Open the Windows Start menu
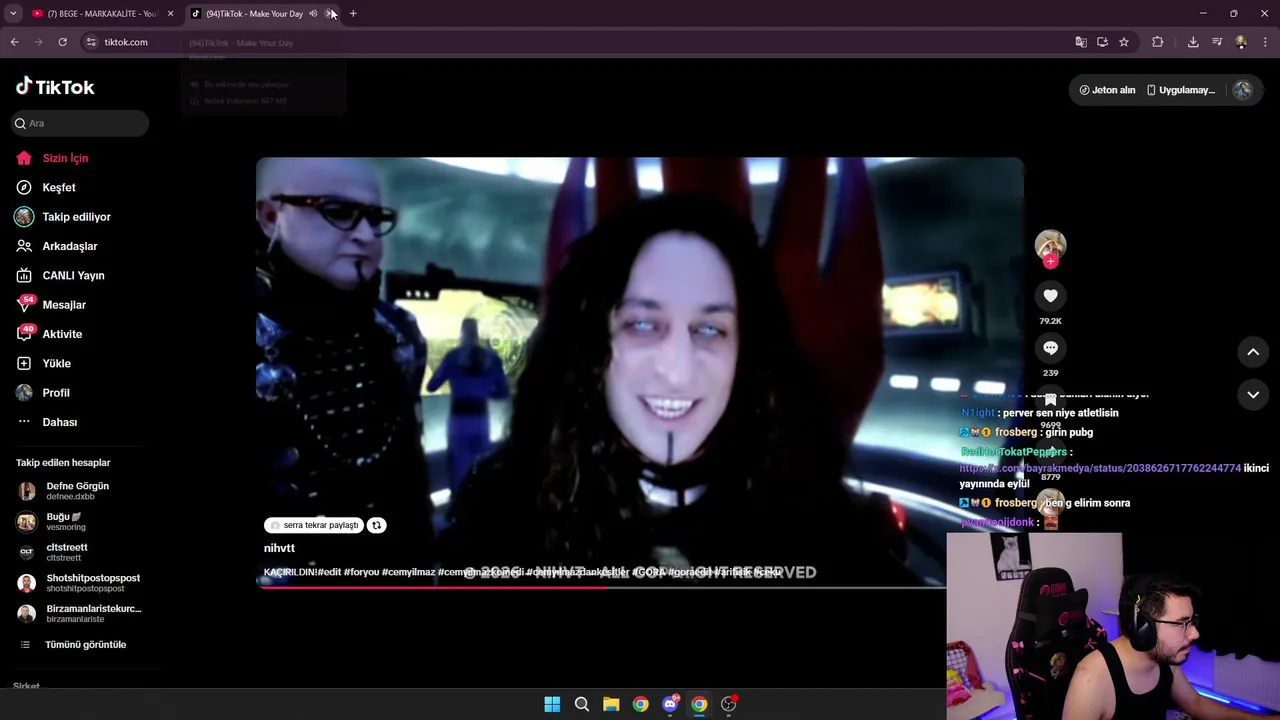 pyautogui.click(x=552, y=704)
